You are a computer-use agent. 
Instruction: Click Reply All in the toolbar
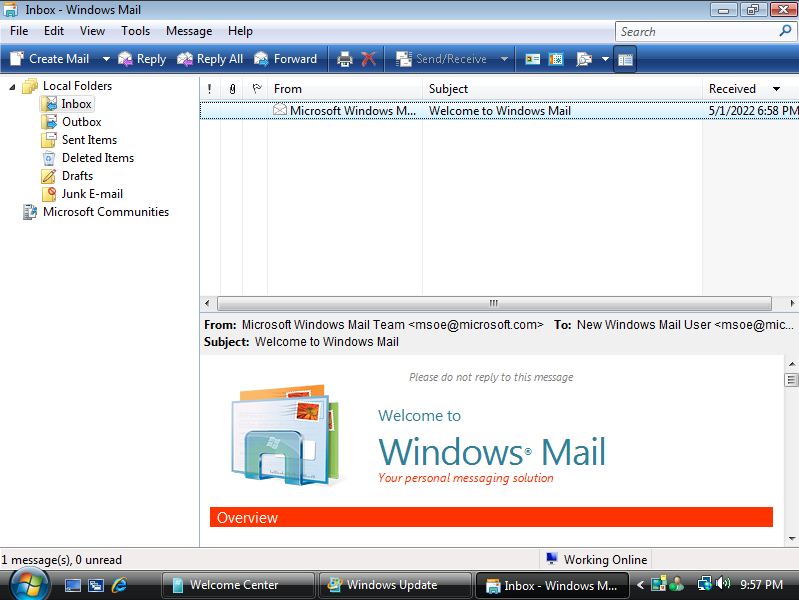point(210,59)
